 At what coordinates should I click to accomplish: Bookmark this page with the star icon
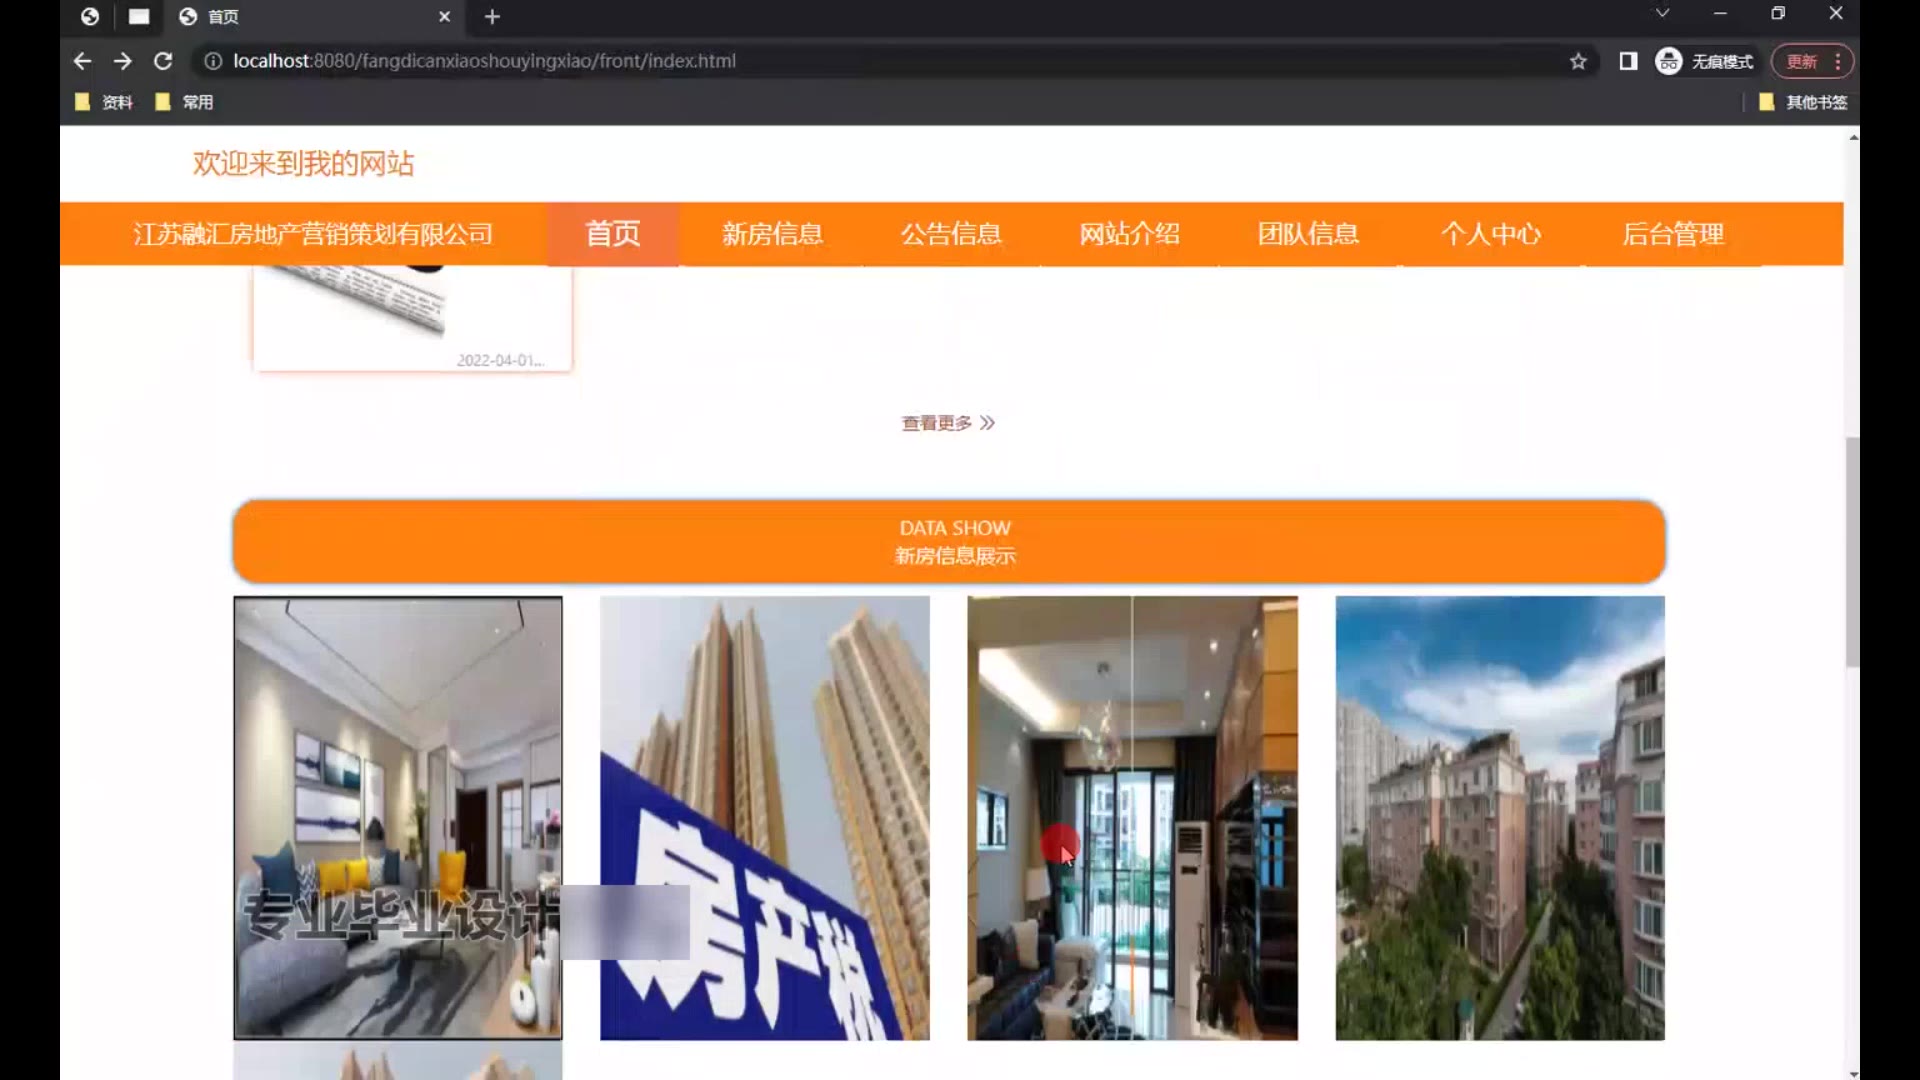[x=1578, y=61]
